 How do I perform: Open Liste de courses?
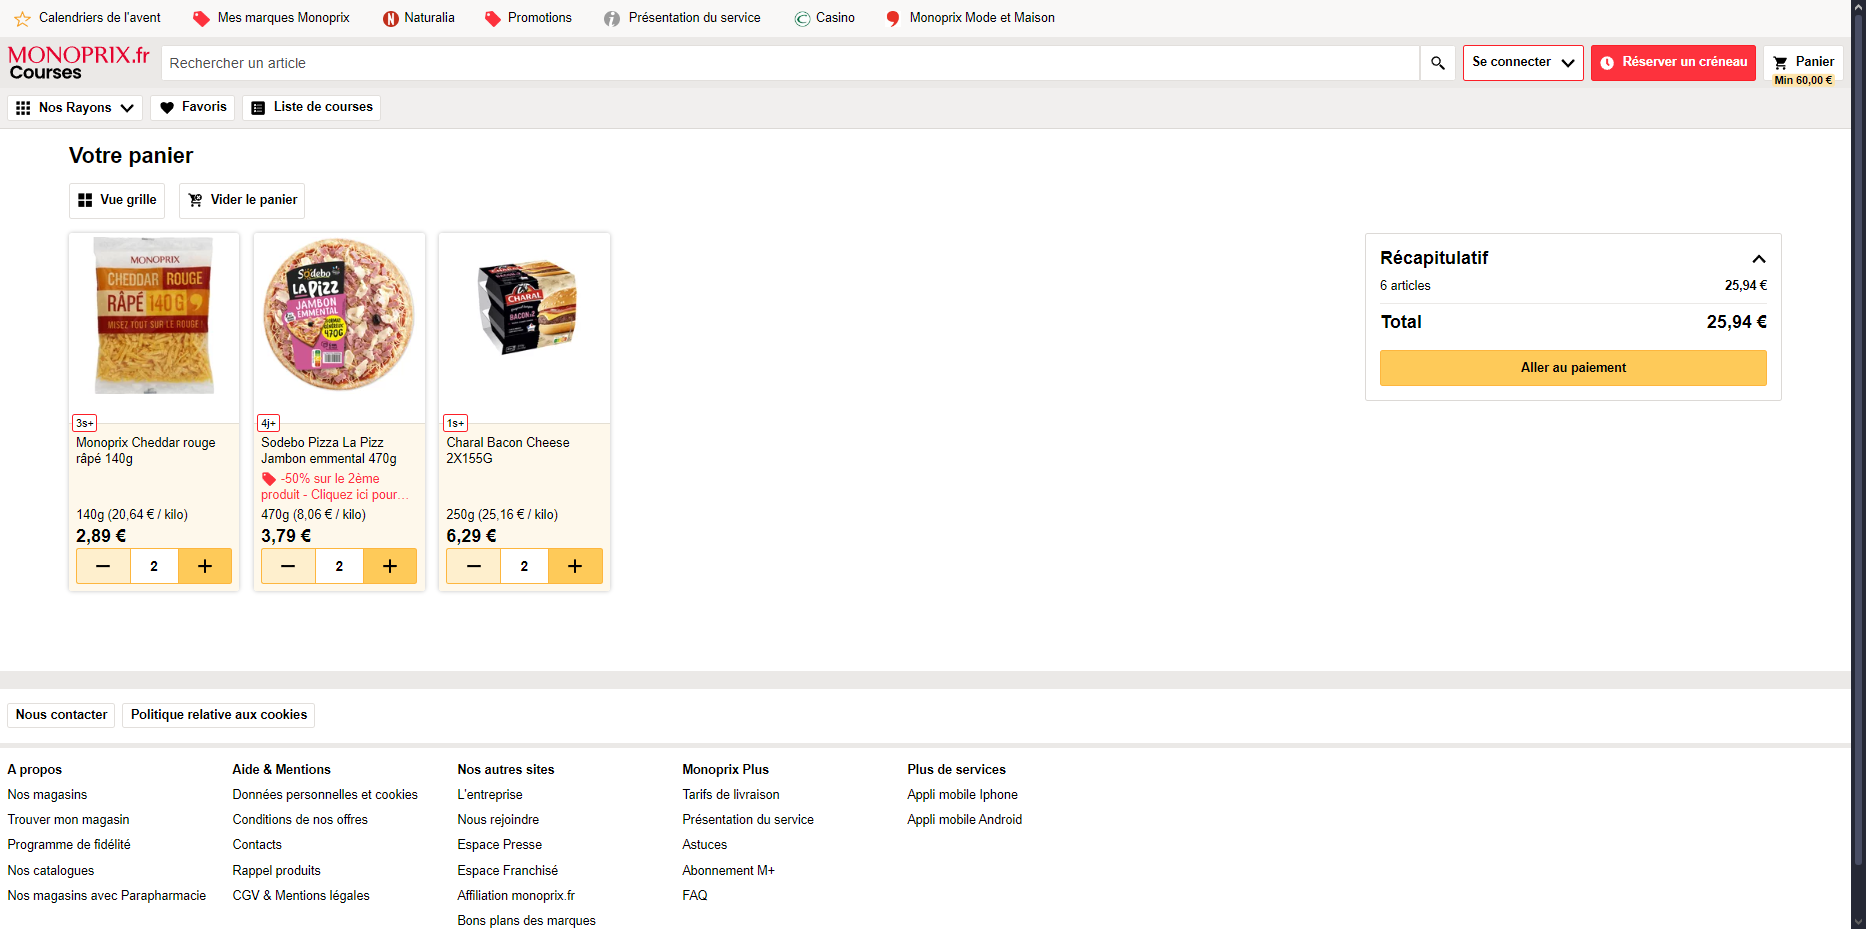pos(312,108)
